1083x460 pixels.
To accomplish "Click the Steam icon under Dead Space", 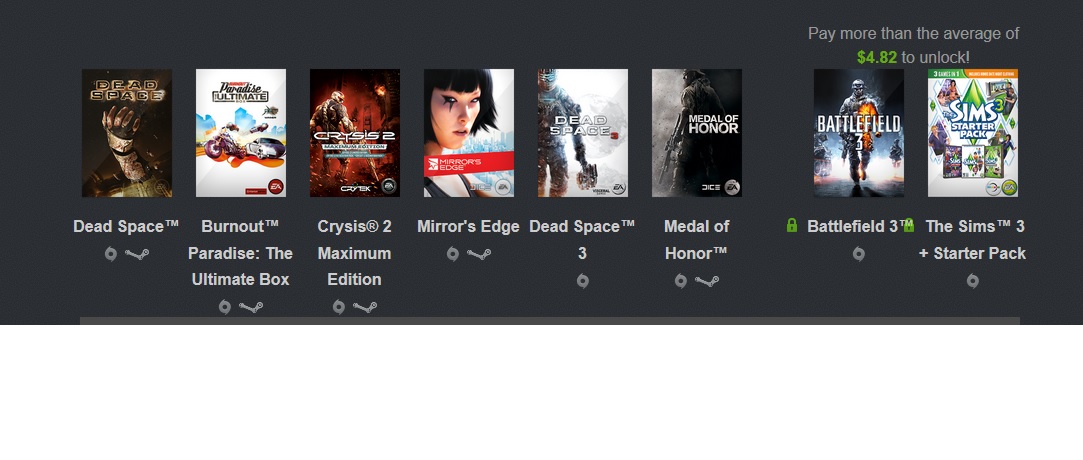I will coord(137,254).
